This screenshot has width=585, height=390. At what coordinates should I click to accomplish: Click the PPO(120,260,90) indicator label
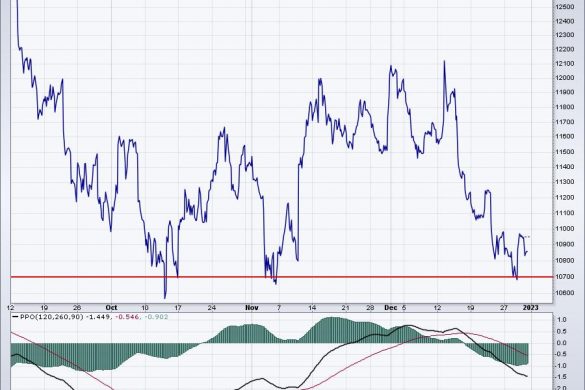pyautogui.click(x=51, y=316)
